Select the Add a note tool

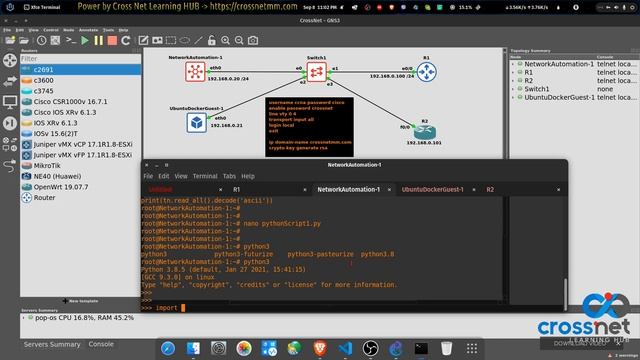click(x=143, y=40)
